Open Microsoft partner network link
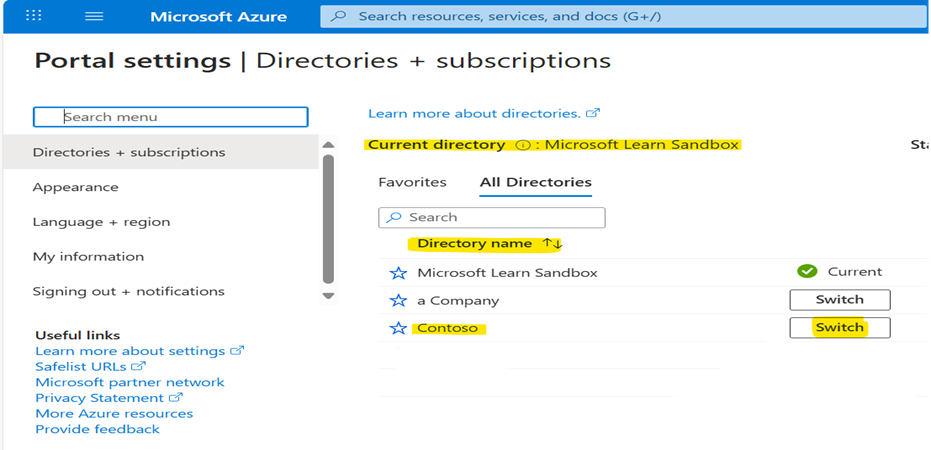This screenshot has width=931, height=450. (130, 382)
